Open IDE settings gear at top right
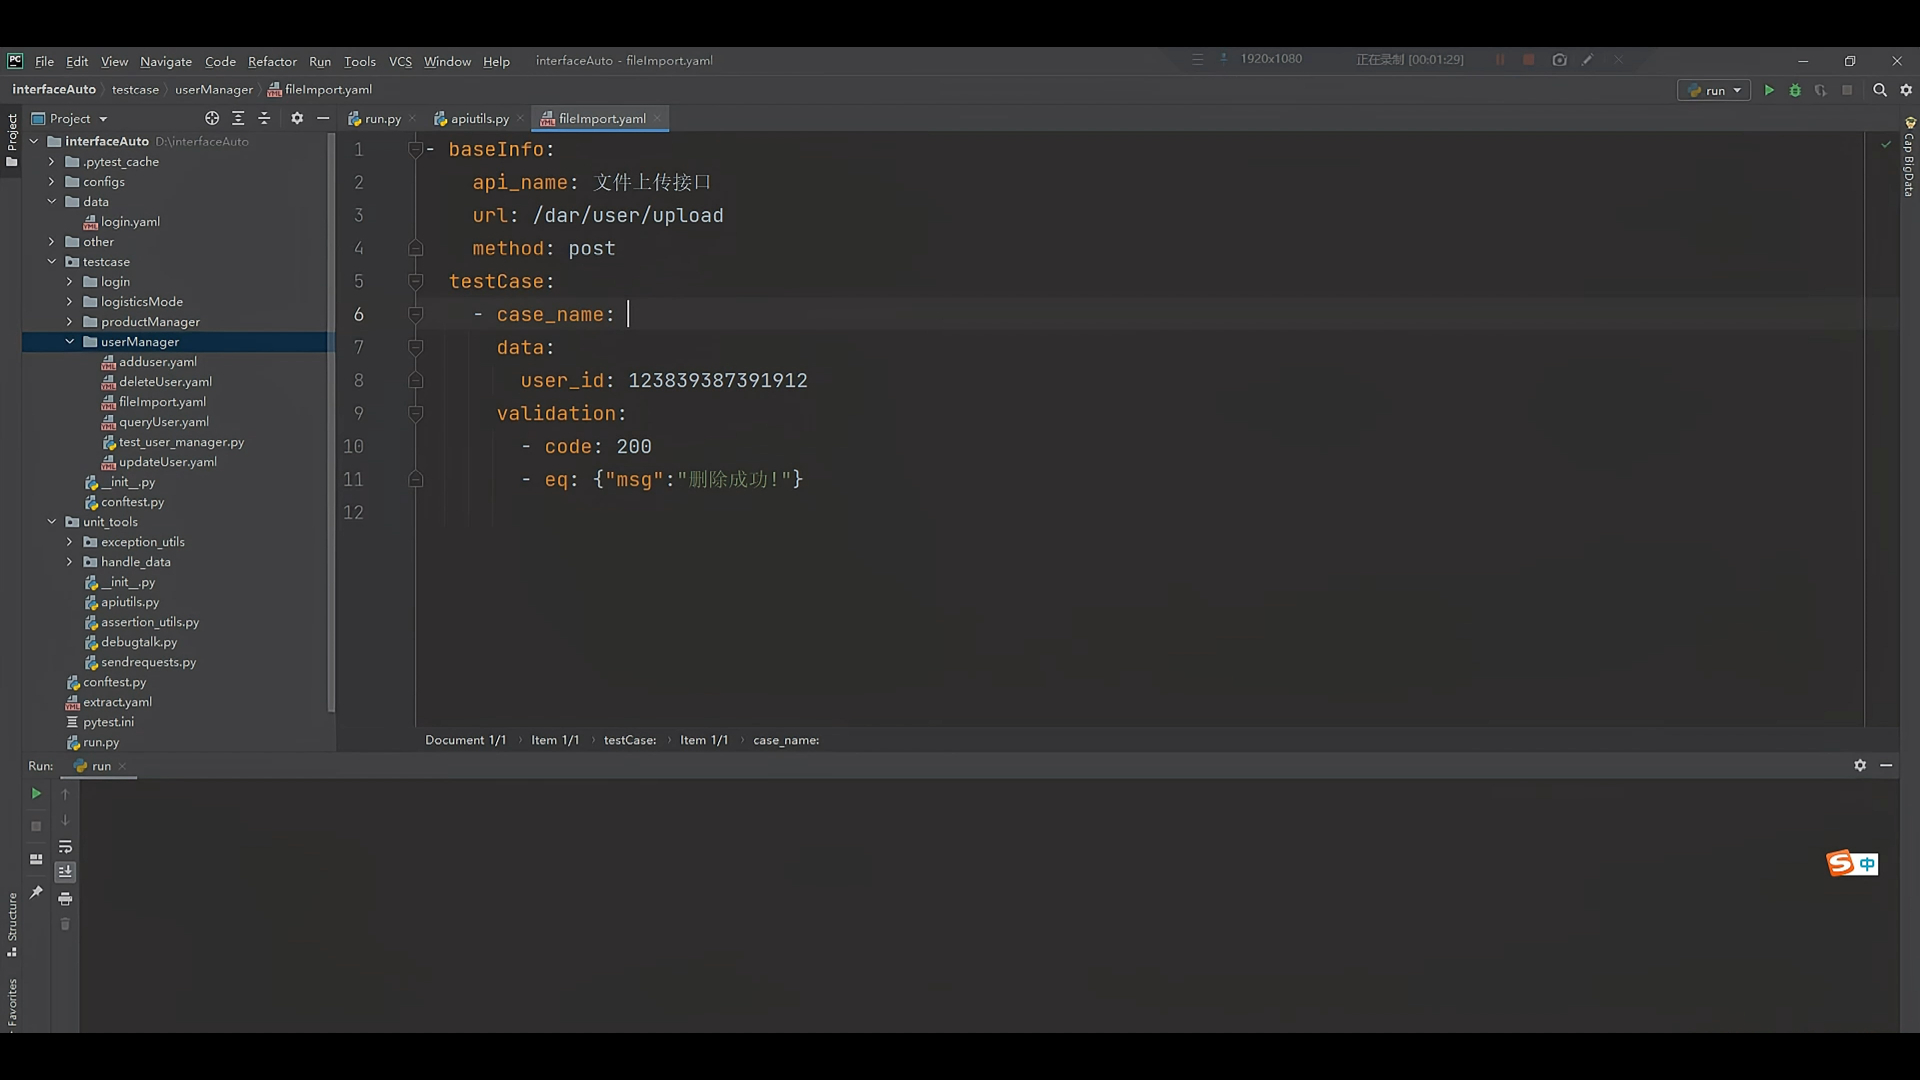This screenshot has height=1080, width=1920. point(1906,90)
